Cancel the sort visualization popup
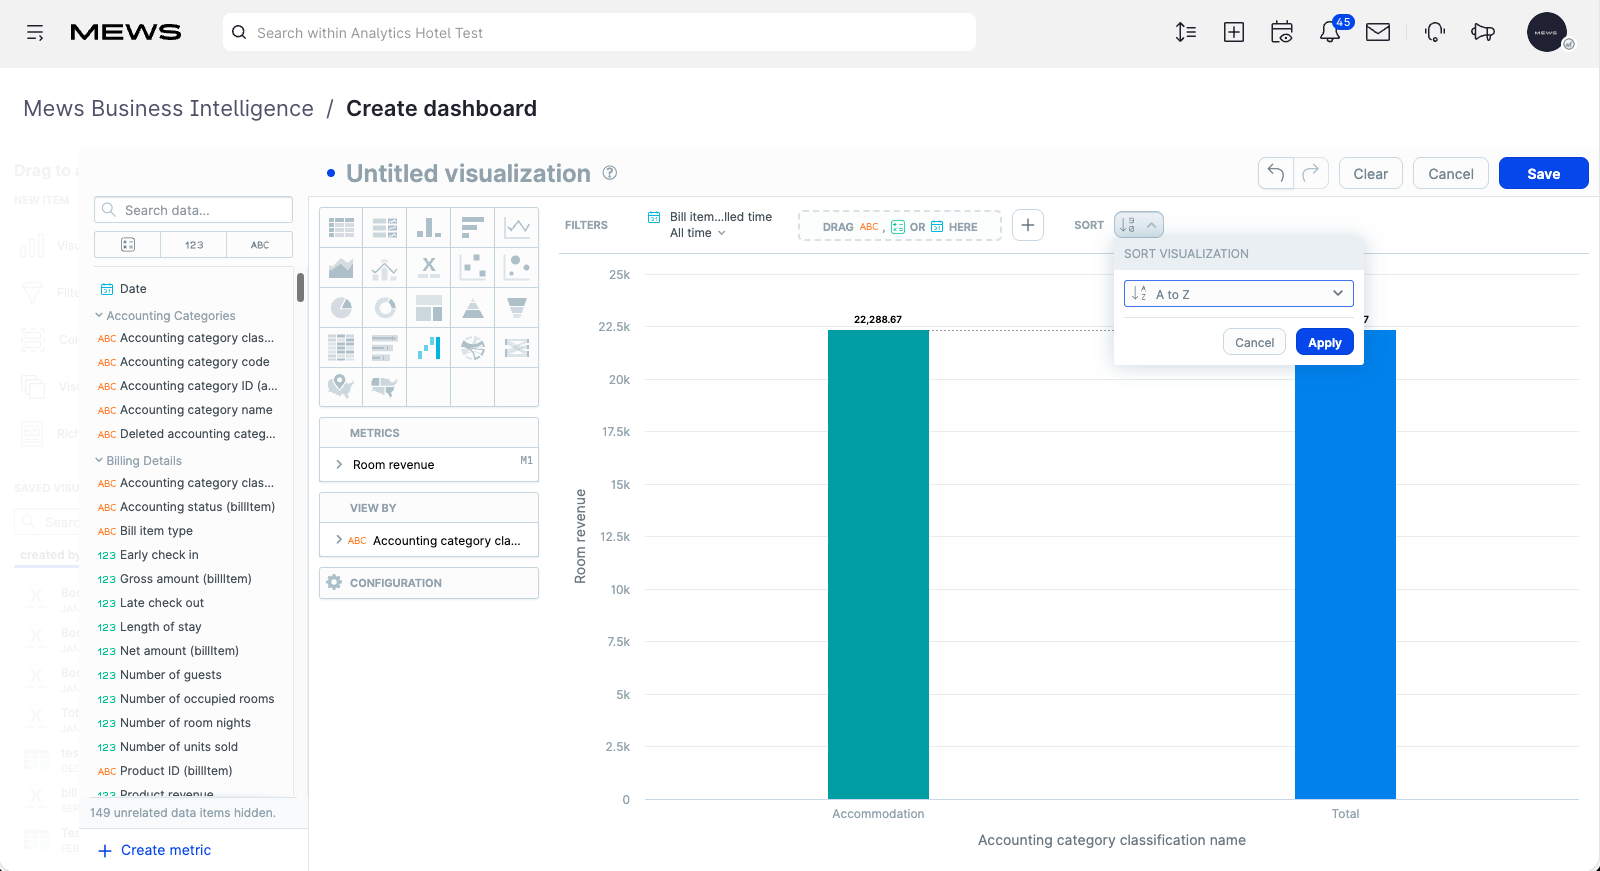Screen dimensions: 1600x871 pos(1254,342)
